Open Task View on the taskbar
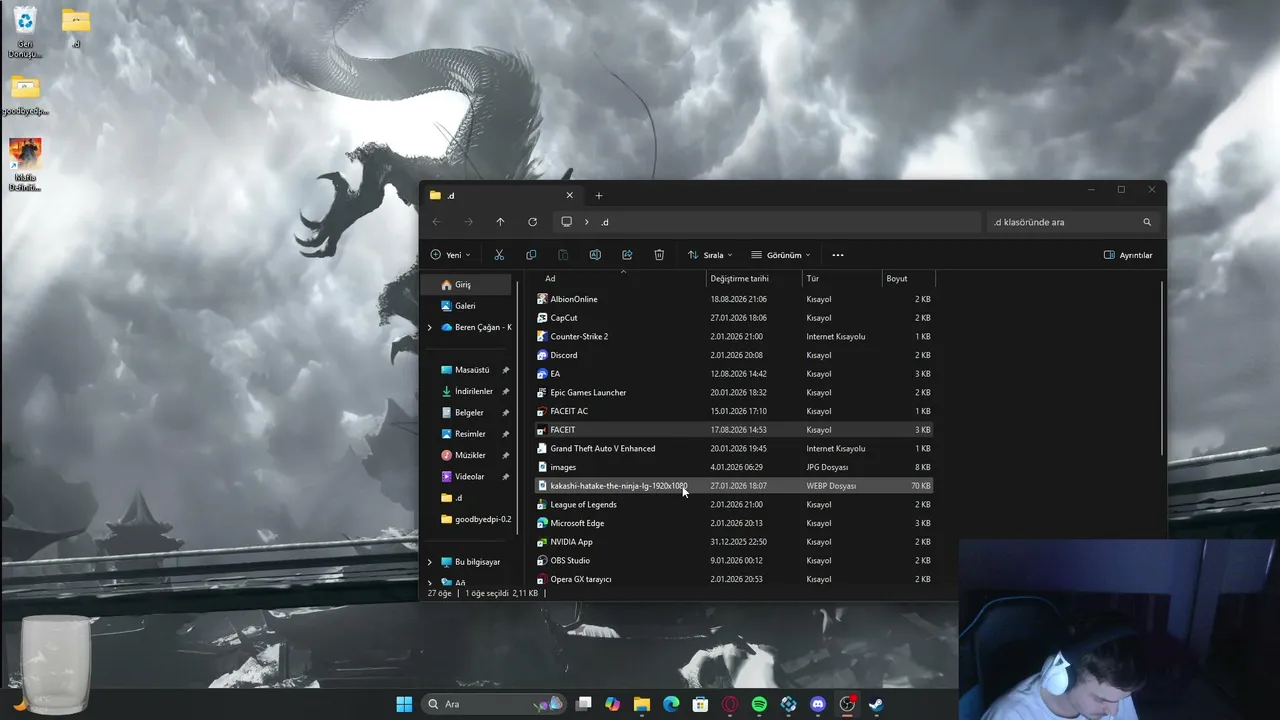This screenshot has width=1280, height=720. pyautogui.click(x=584, y=704)
